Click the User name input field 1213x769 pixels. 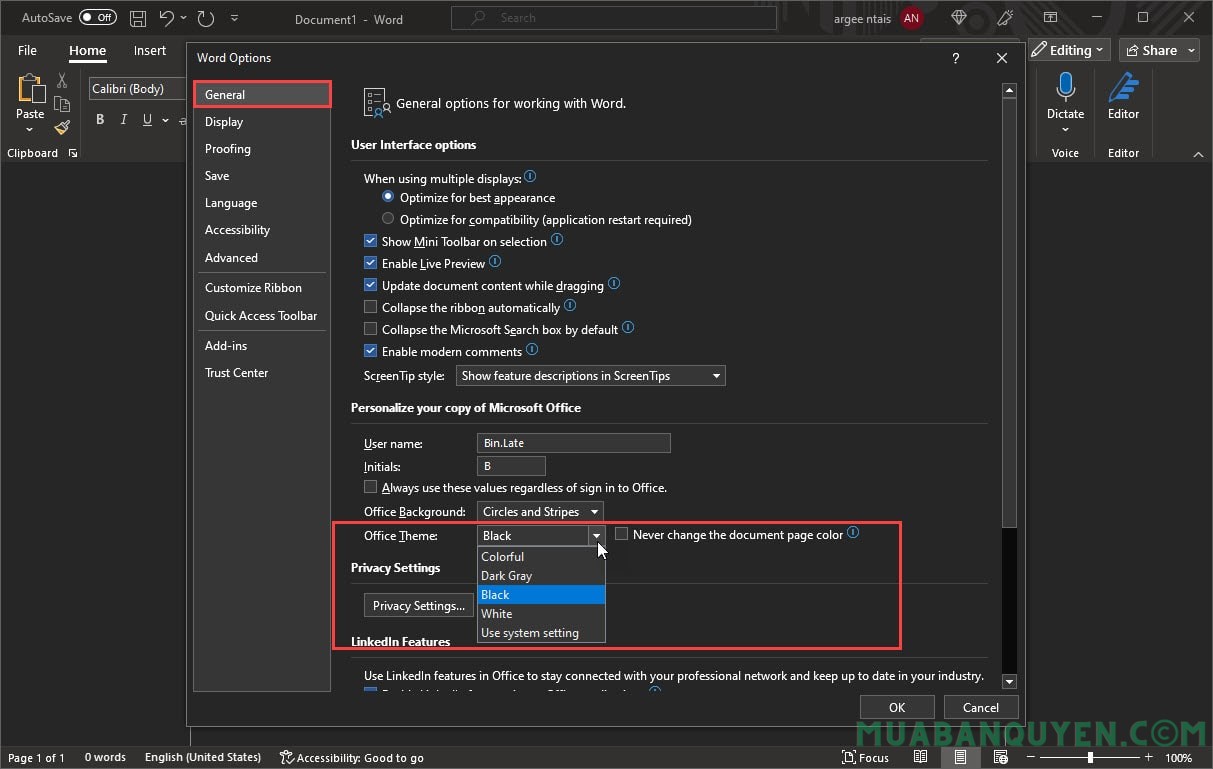click(x=574, y=443)
